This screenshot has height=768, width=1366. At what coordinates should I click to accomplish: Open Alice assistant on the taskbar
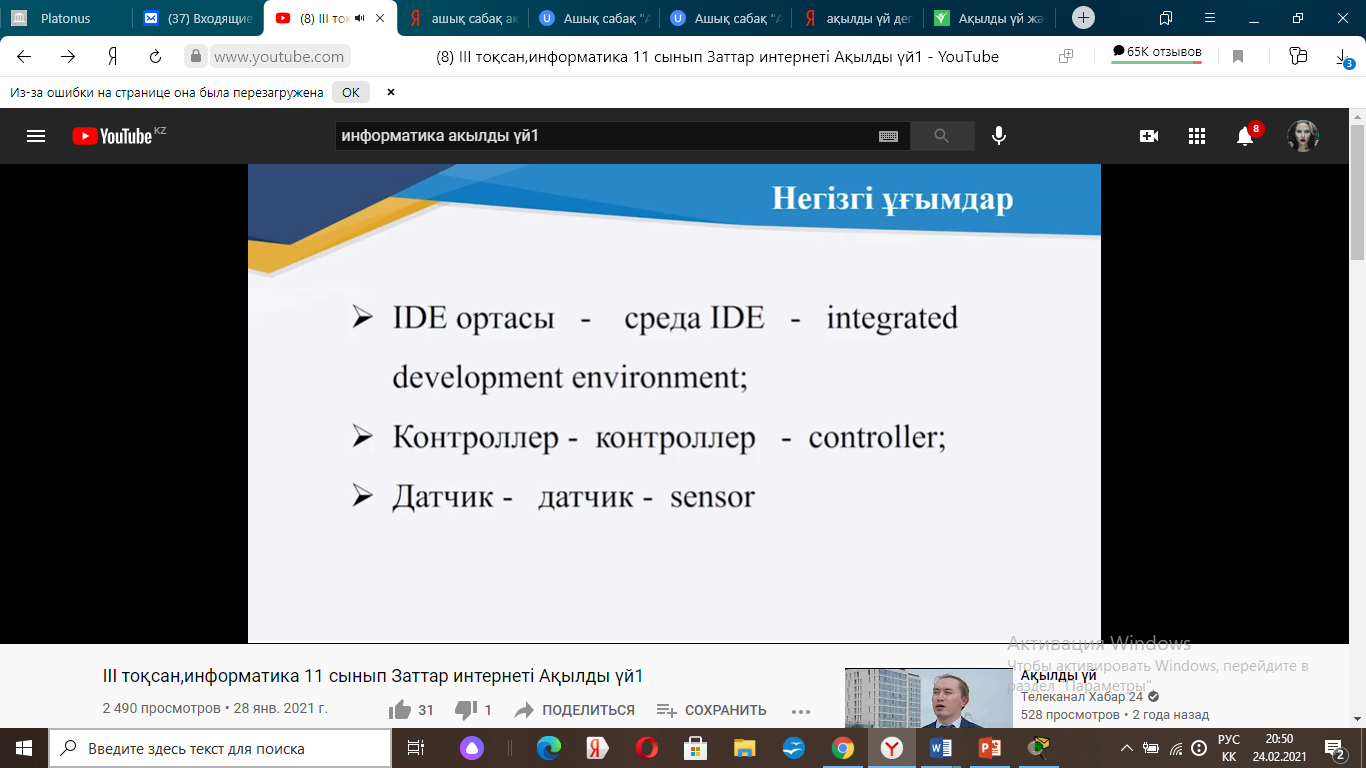471,748
